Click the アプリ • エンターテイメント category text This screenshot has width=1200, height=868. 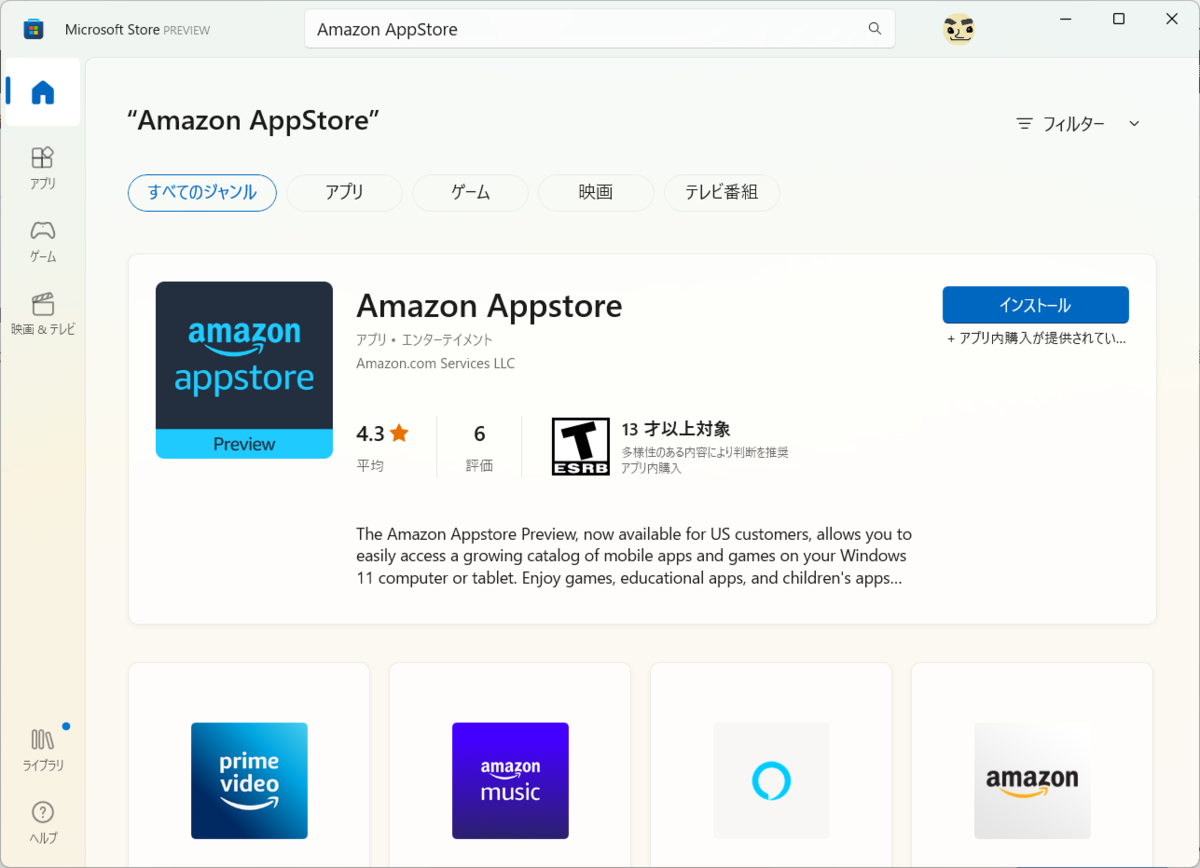(x=424, y=340)
